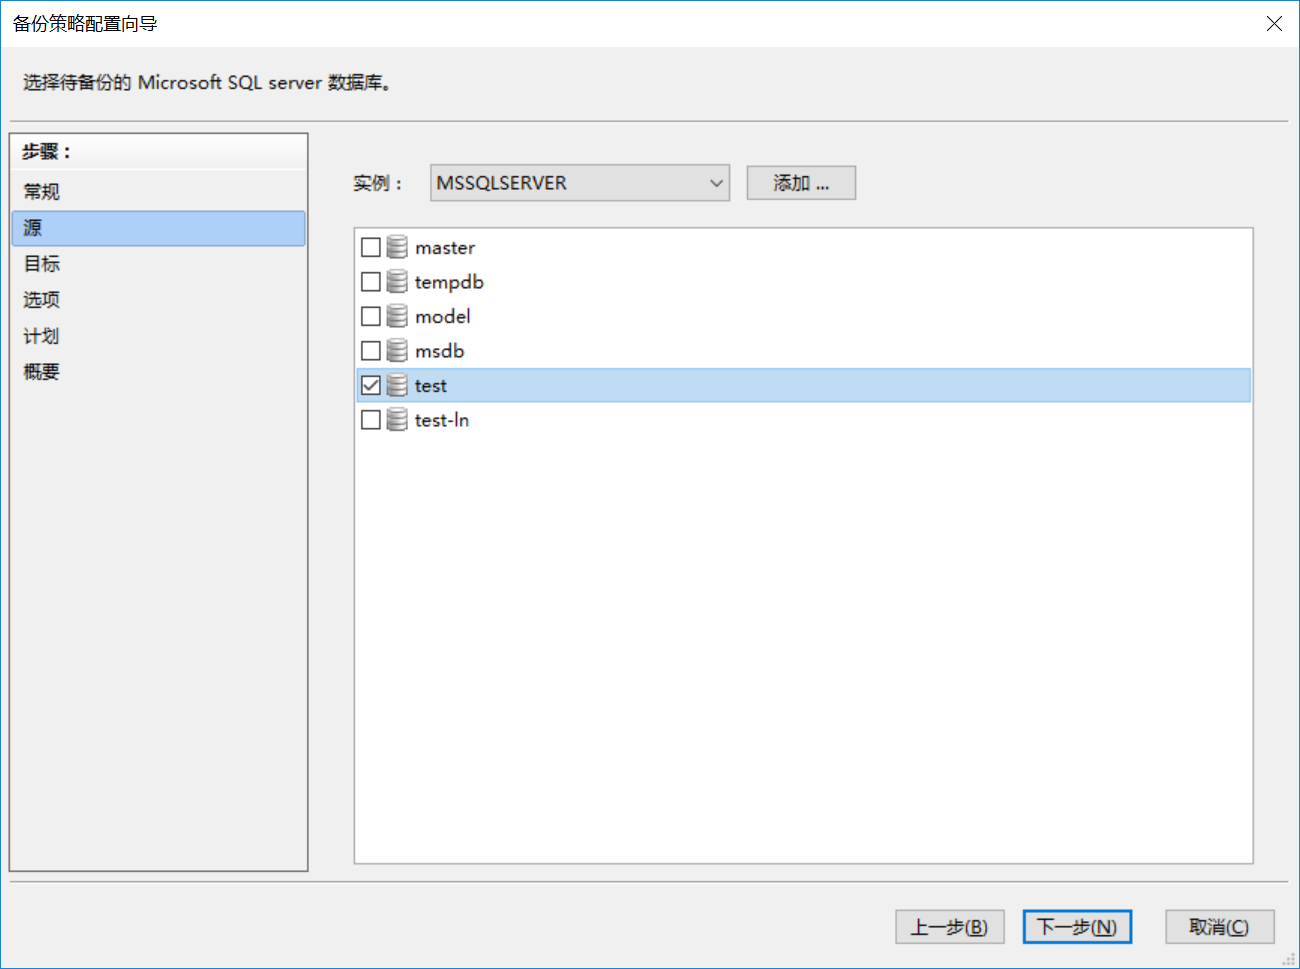
Task: Cancel the wizard with 取消(C)
Action: [1219, 927]
